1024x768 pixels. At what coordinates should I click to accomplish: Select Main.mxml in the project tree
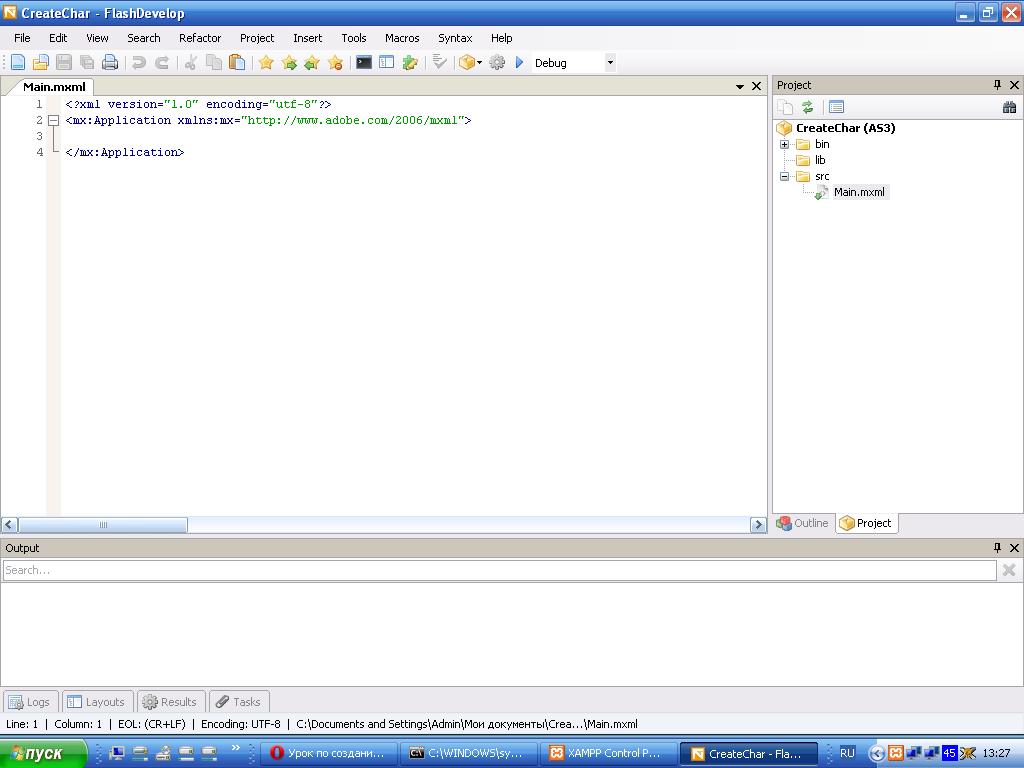pos(859,192)
